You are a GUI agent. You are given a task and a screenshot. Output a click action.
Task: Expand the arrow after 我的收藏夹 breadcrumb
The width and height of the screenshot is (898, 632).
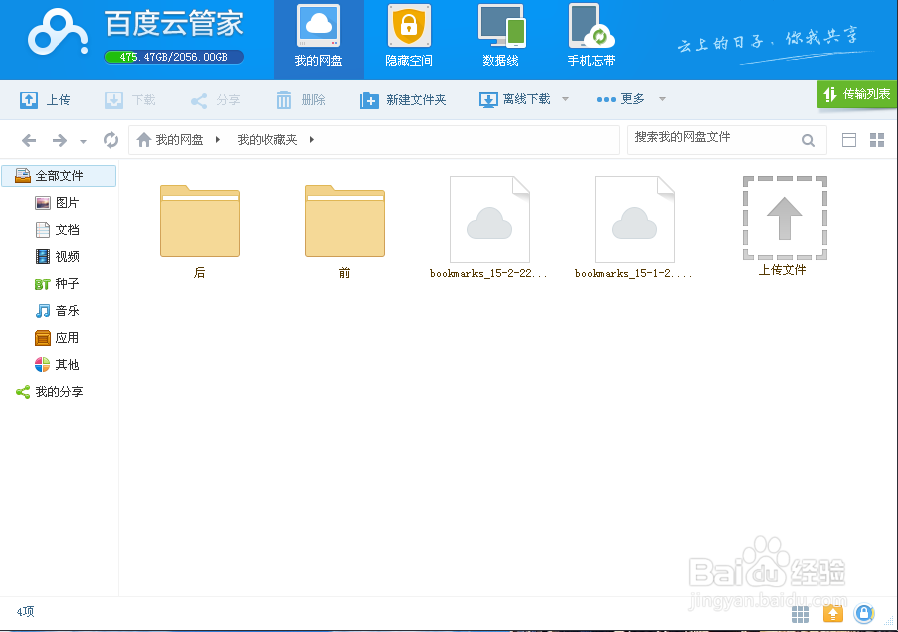coord(312,140)
